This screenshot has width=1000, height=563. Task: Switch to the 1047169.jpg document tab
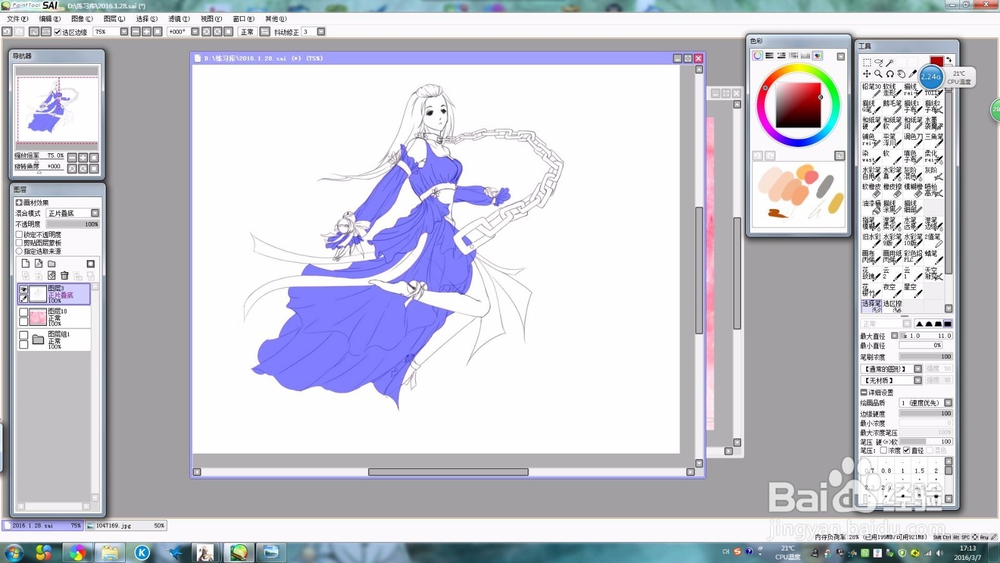[126, 525]
